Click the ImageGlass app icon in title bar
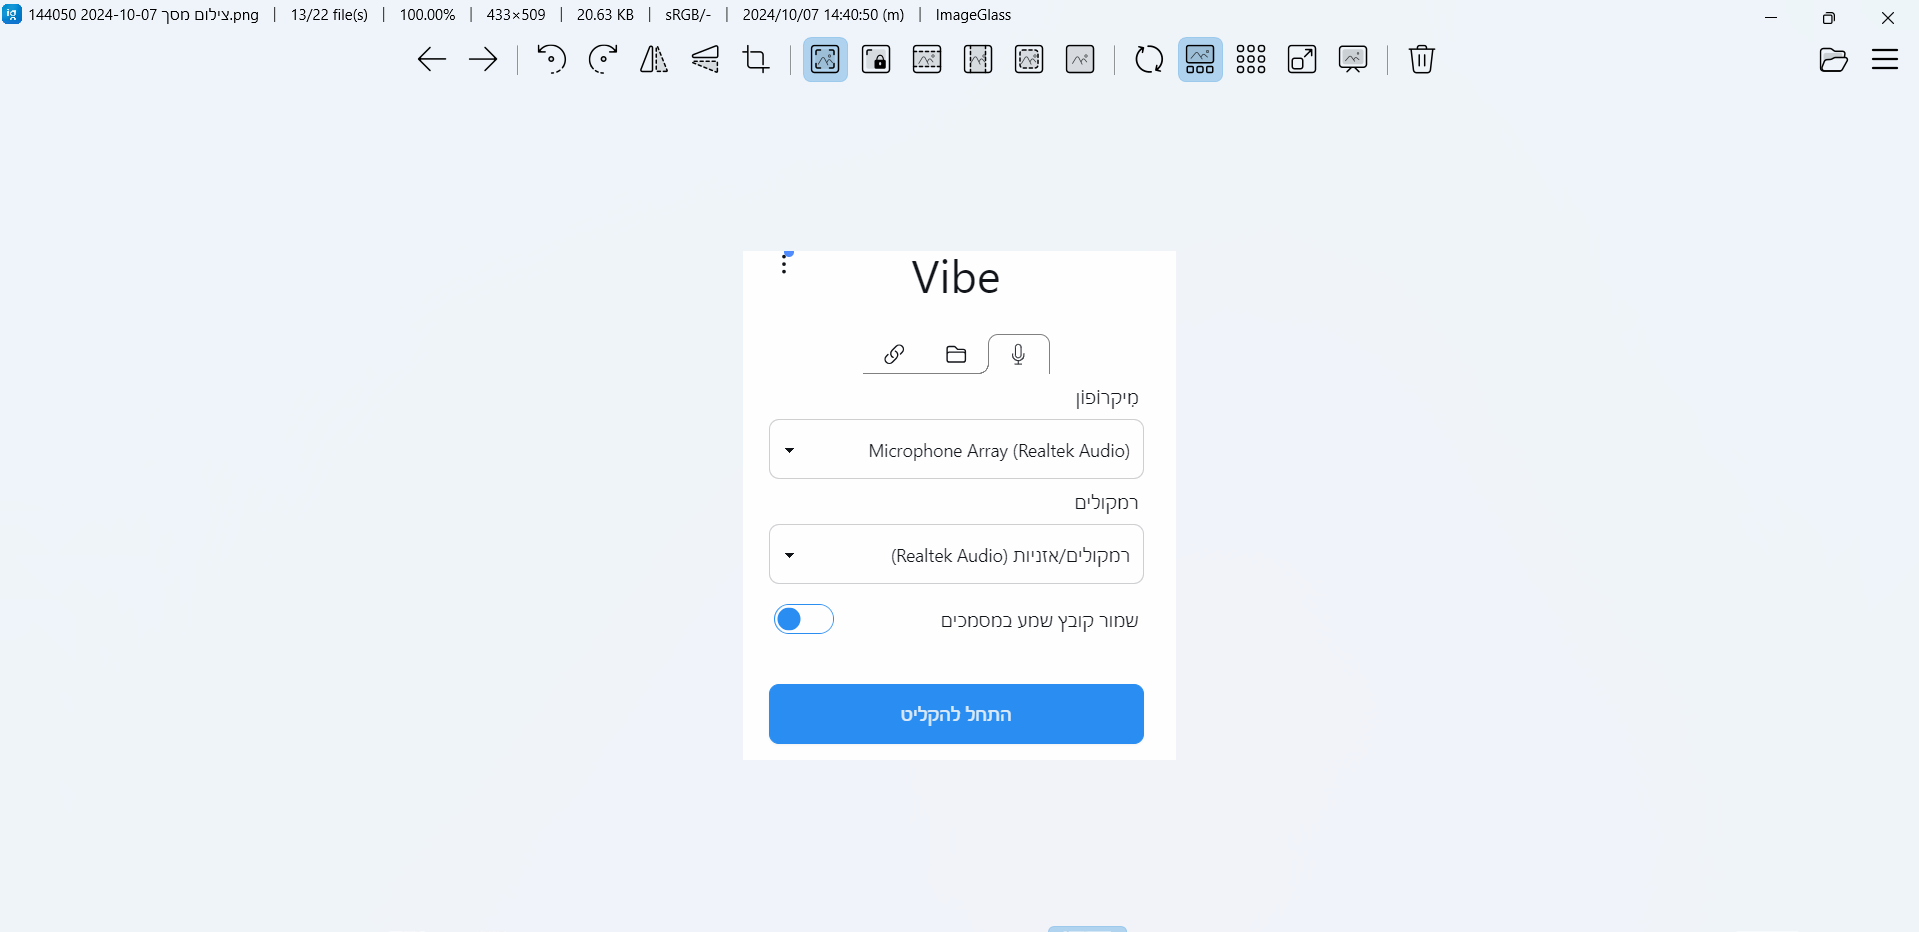 coord(12,14)
